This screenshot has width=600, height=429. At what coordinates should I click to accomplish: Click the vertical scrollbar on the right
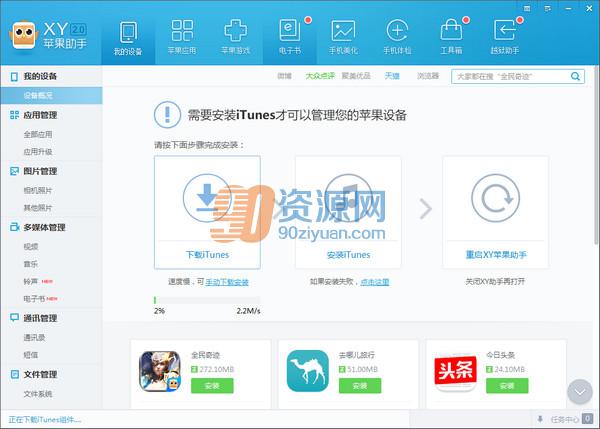(x=596, y=155)
